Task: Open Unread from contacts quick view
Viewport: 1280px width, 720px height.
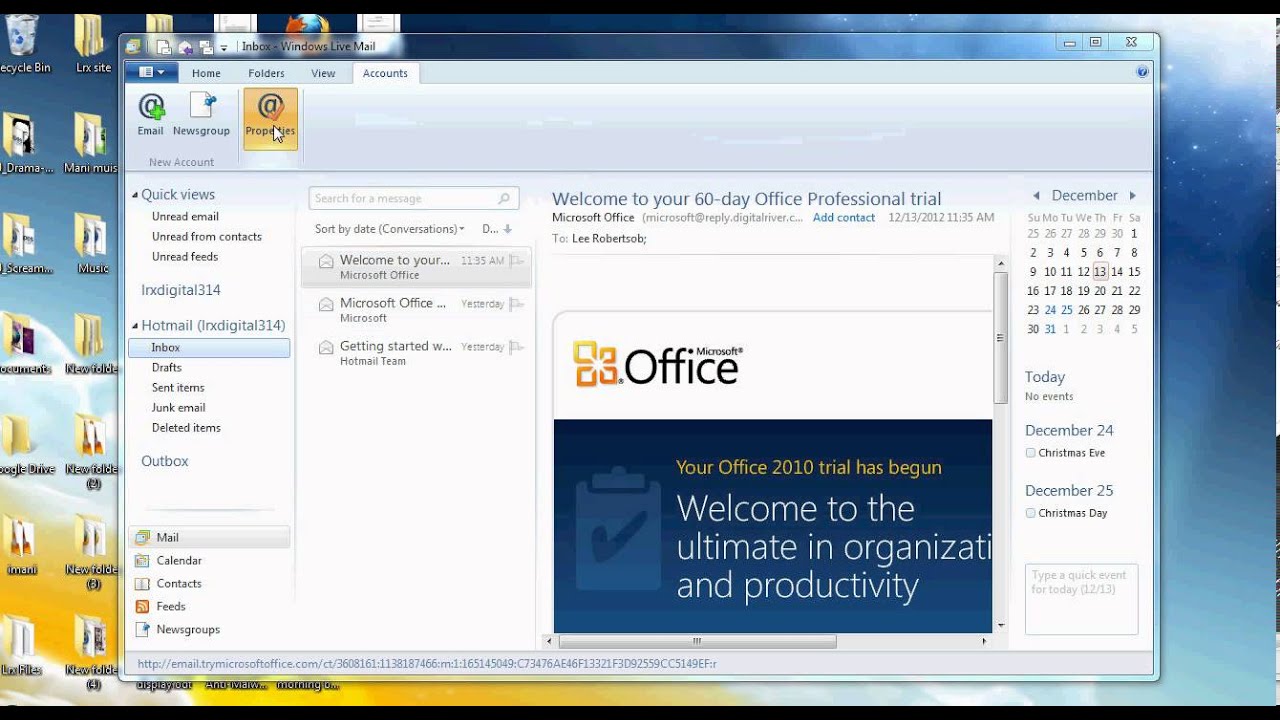Action: pos(207,236)
